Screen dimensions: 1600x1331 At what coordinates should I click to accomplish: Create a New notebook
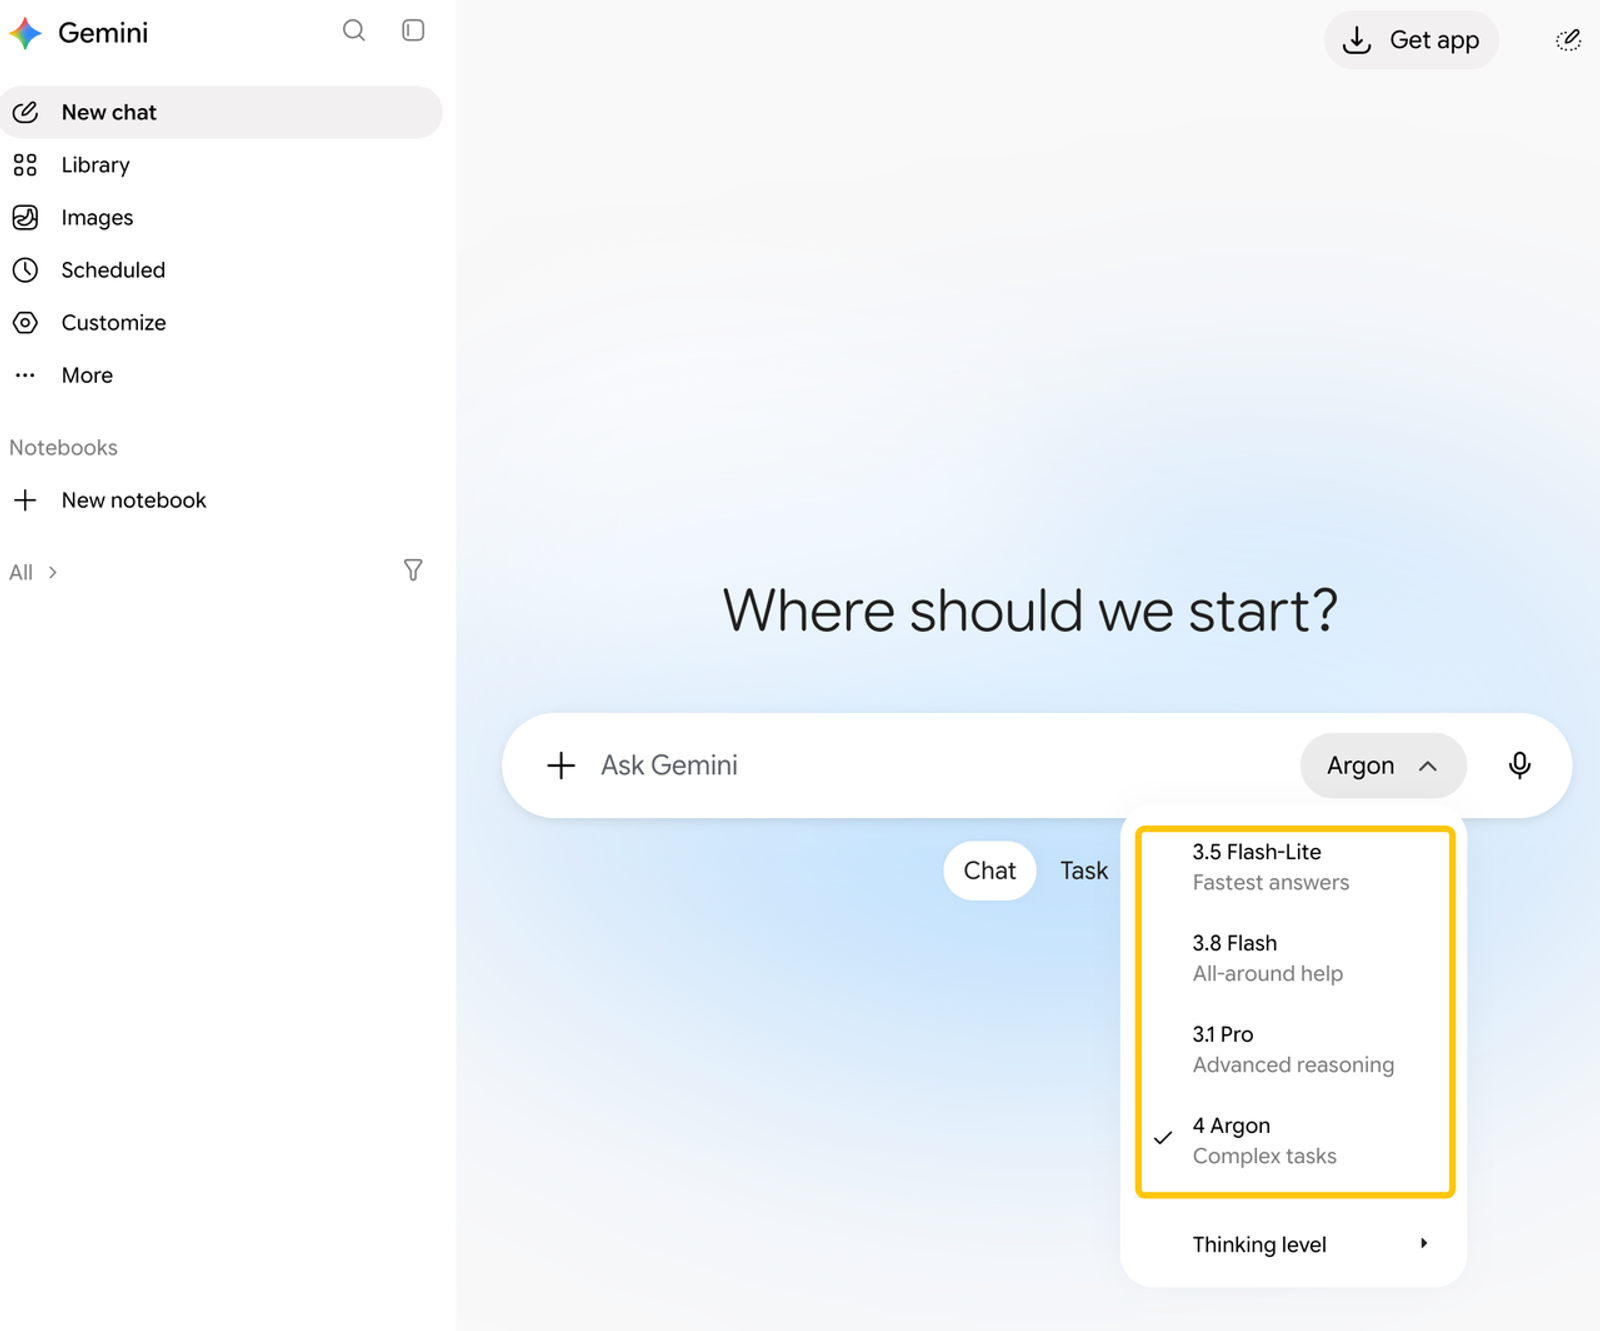click(x=221, y=500)
